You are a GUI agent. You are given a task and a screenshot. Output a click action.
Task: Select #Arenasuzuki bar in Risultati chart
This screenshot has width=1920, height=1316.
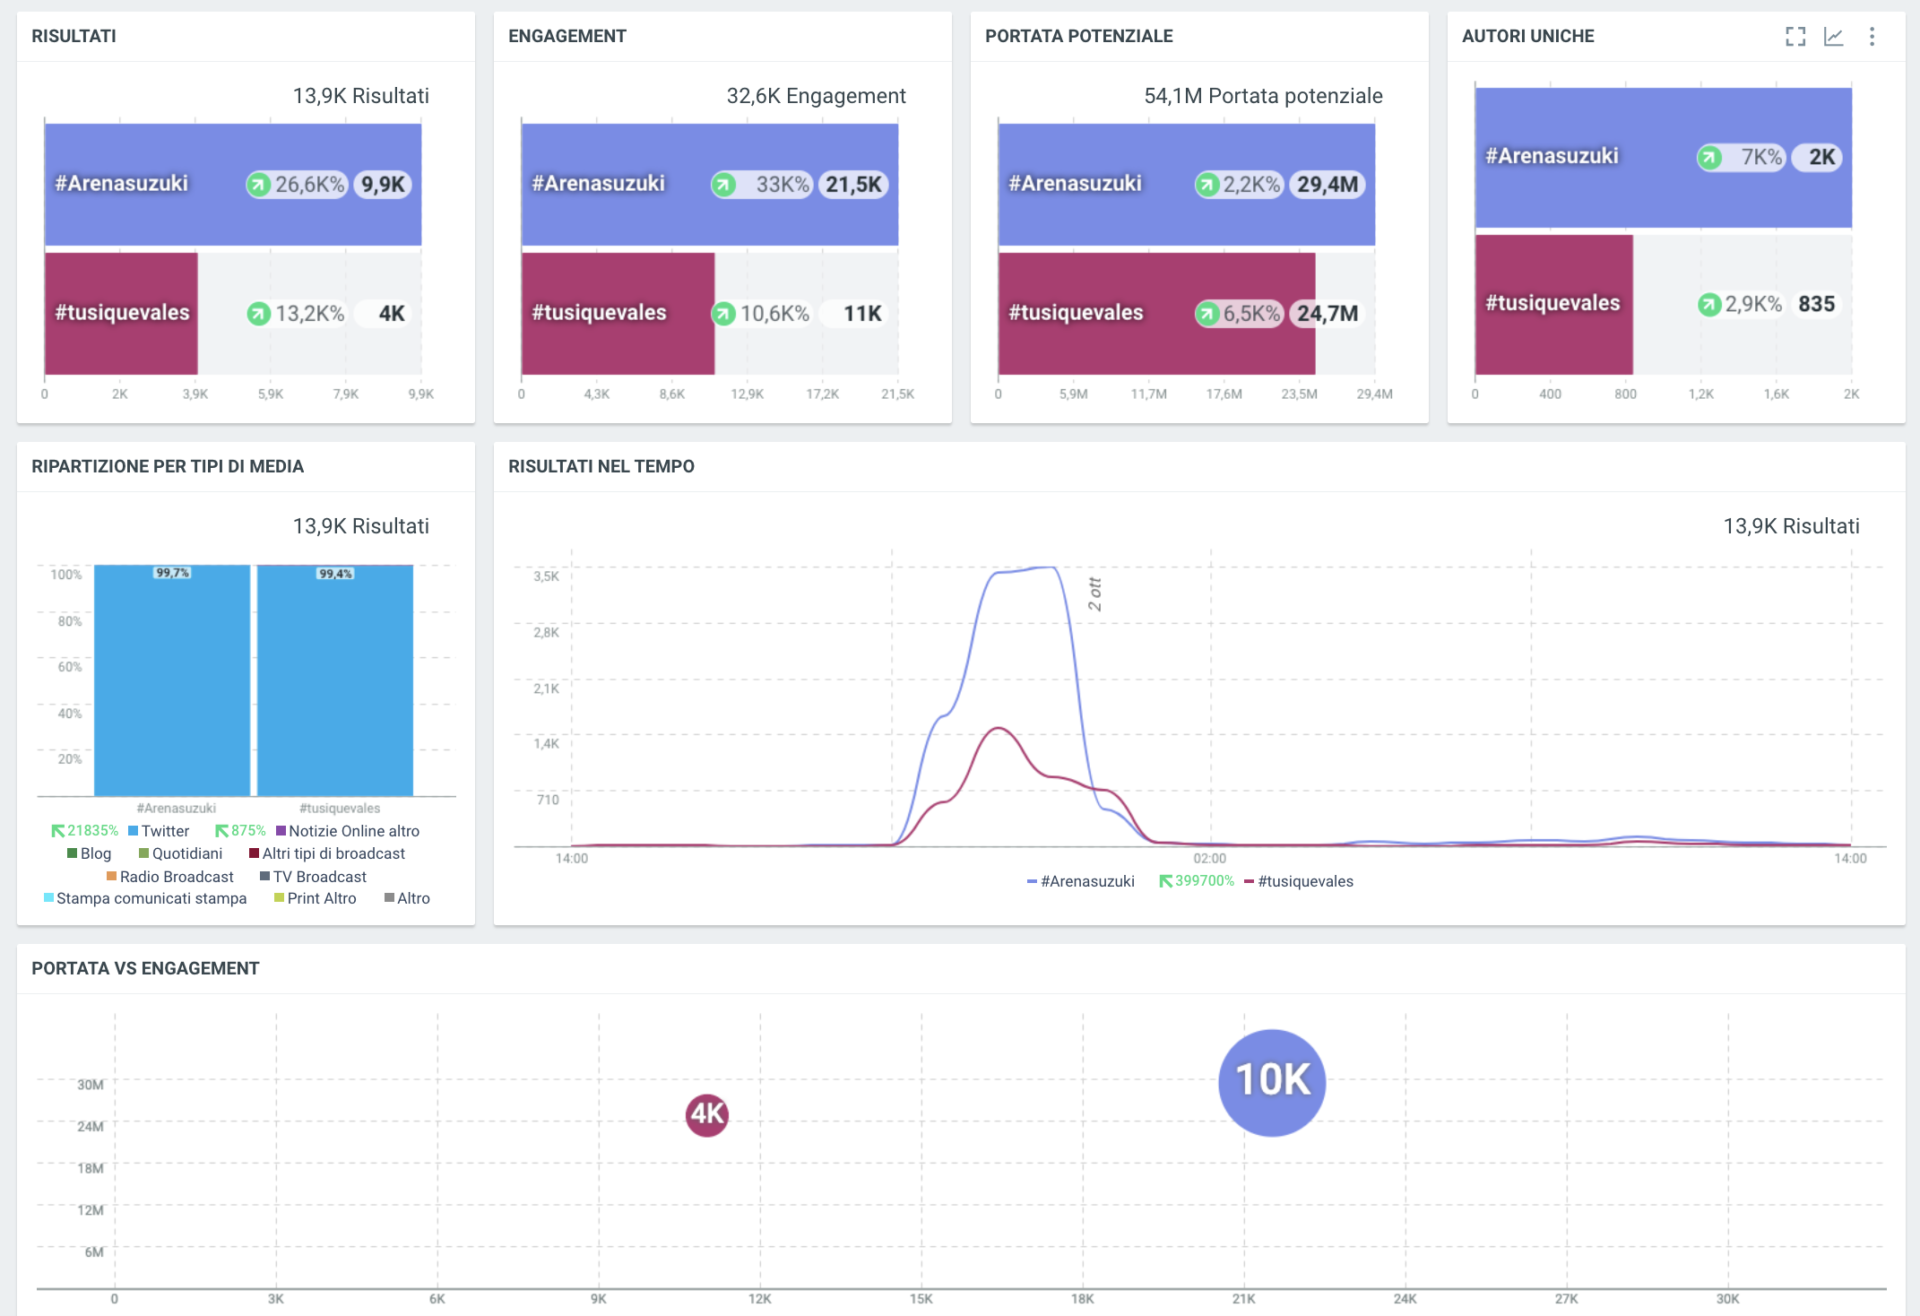pos(233,185)
